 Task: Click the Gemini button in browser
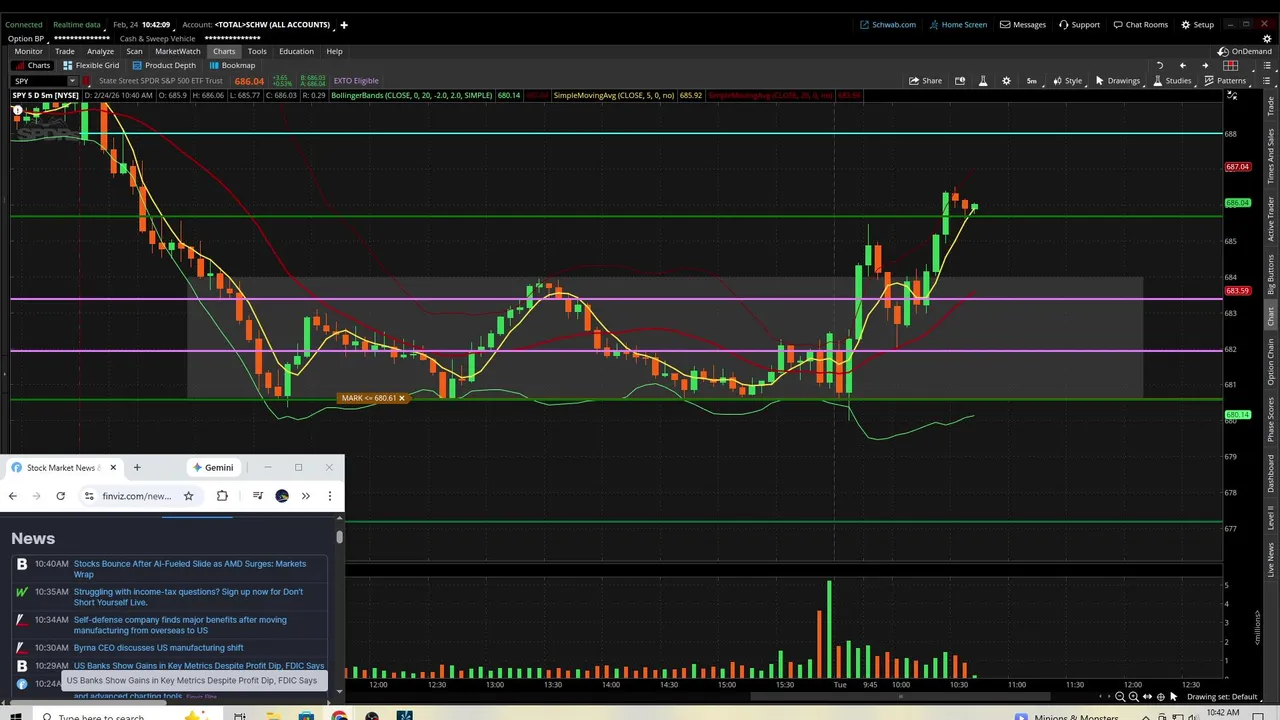[213, 467]
